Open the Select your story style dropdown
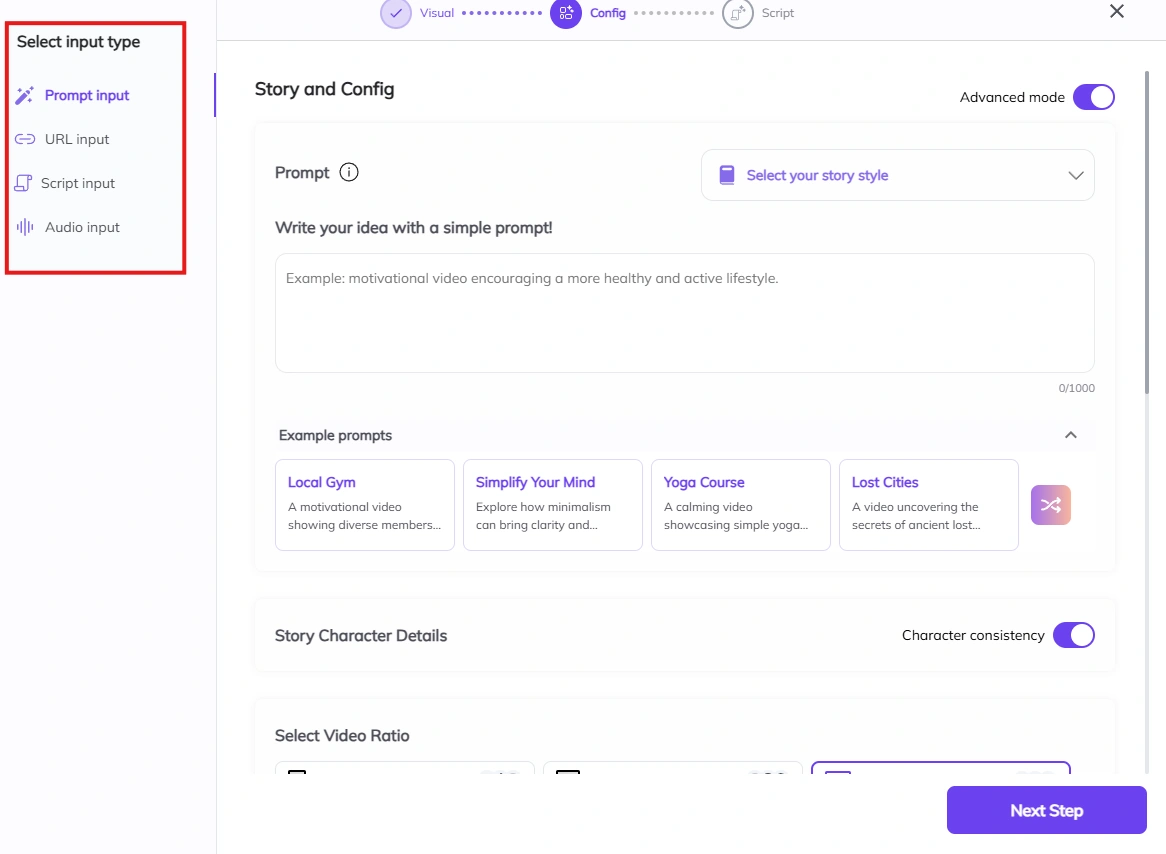The image size is (1166, 854). pos(898,176)
